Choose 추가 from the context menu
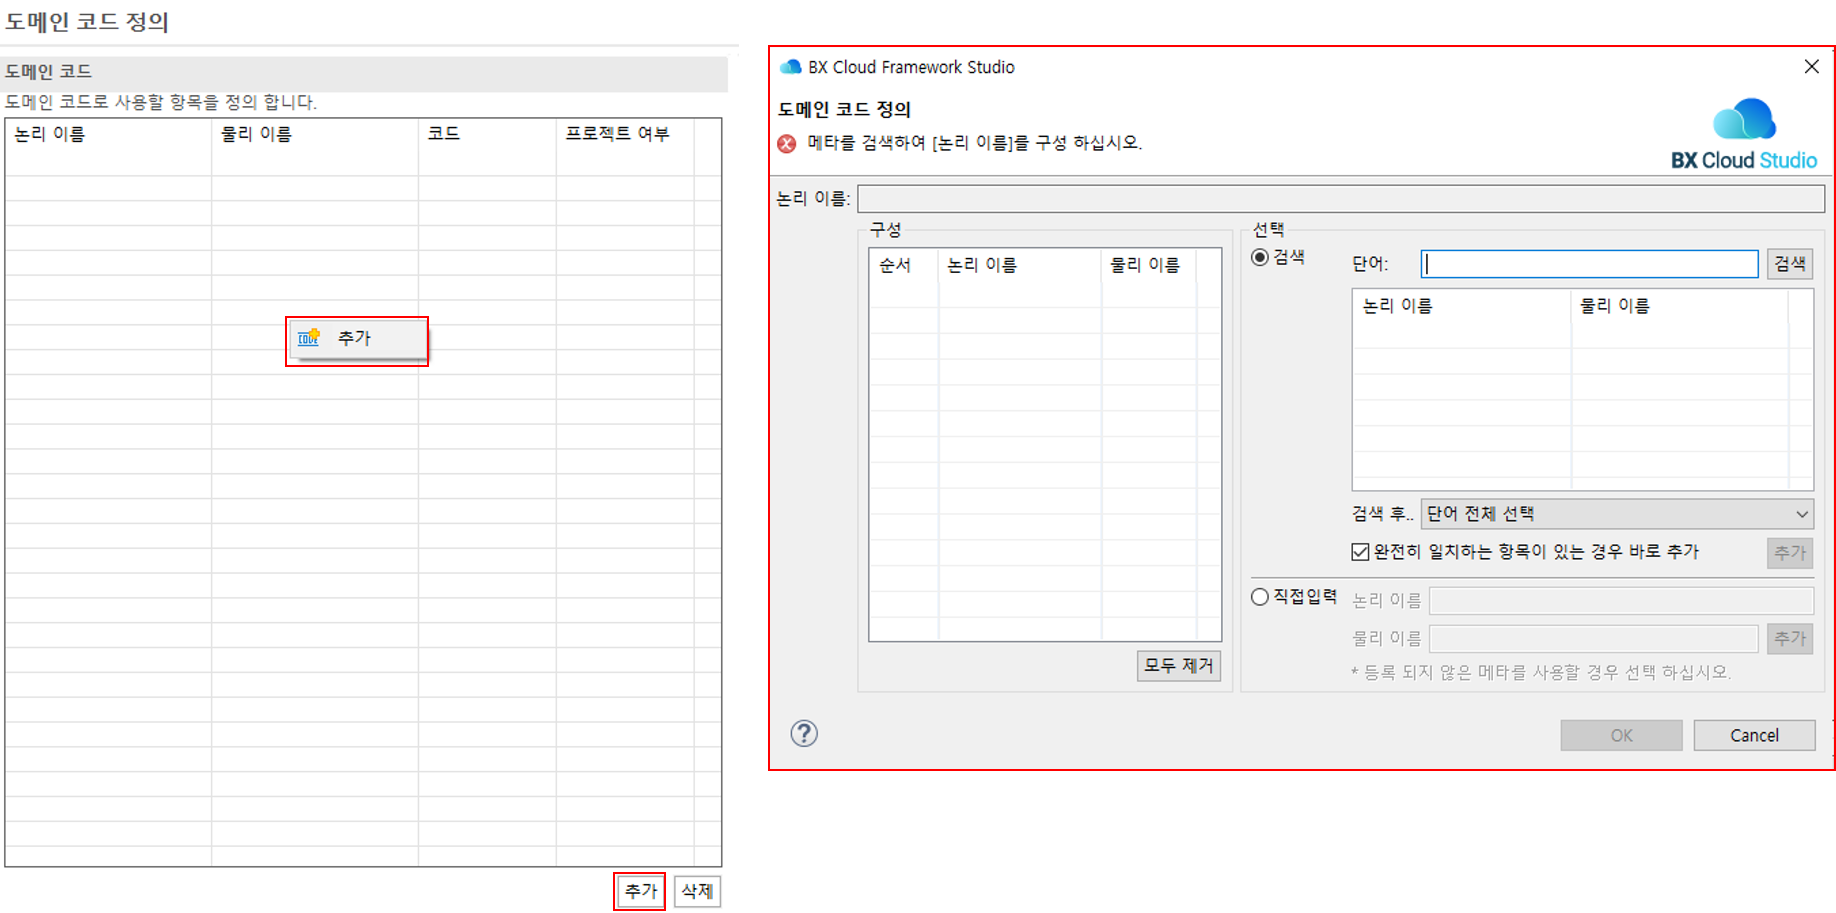The height and width of the screenshot is (913, 1836). coord(355,339)
